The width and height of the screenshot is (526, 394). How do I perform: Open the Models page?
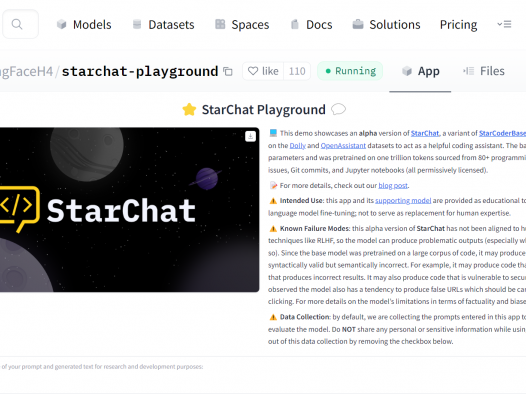pos(84,24)
